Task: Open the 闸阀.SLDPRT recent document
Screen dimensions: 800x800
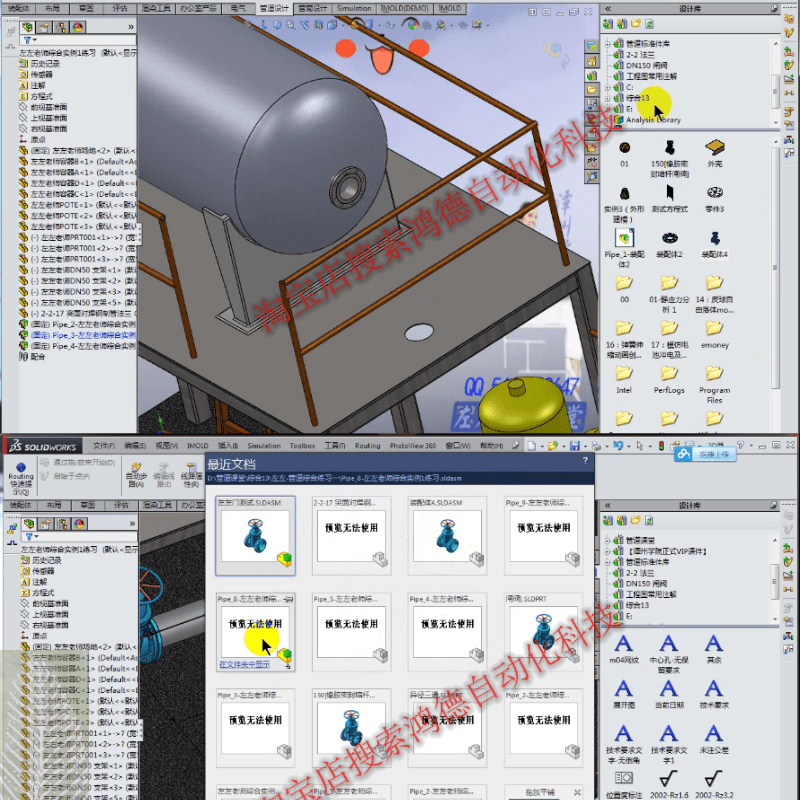Action: 543,632
